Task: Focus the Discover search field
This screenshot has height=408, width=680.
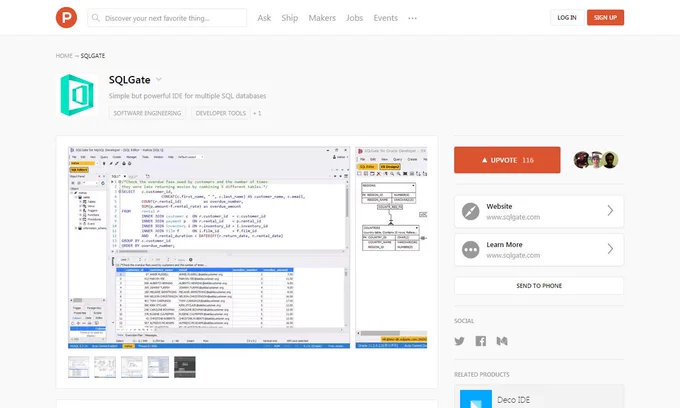Action: [167, 18]
